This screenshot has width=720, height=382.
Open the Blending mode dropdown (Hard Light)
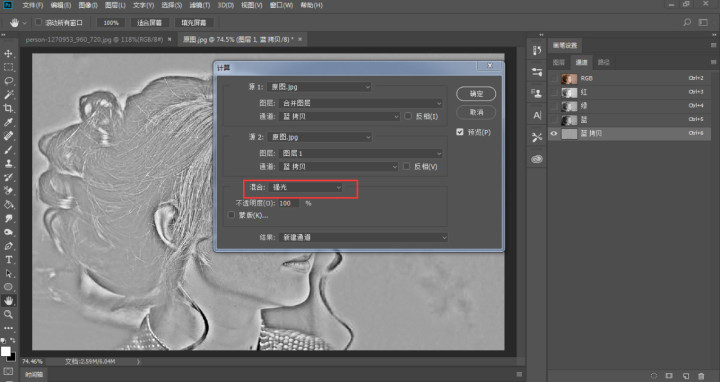click(306, 187)
